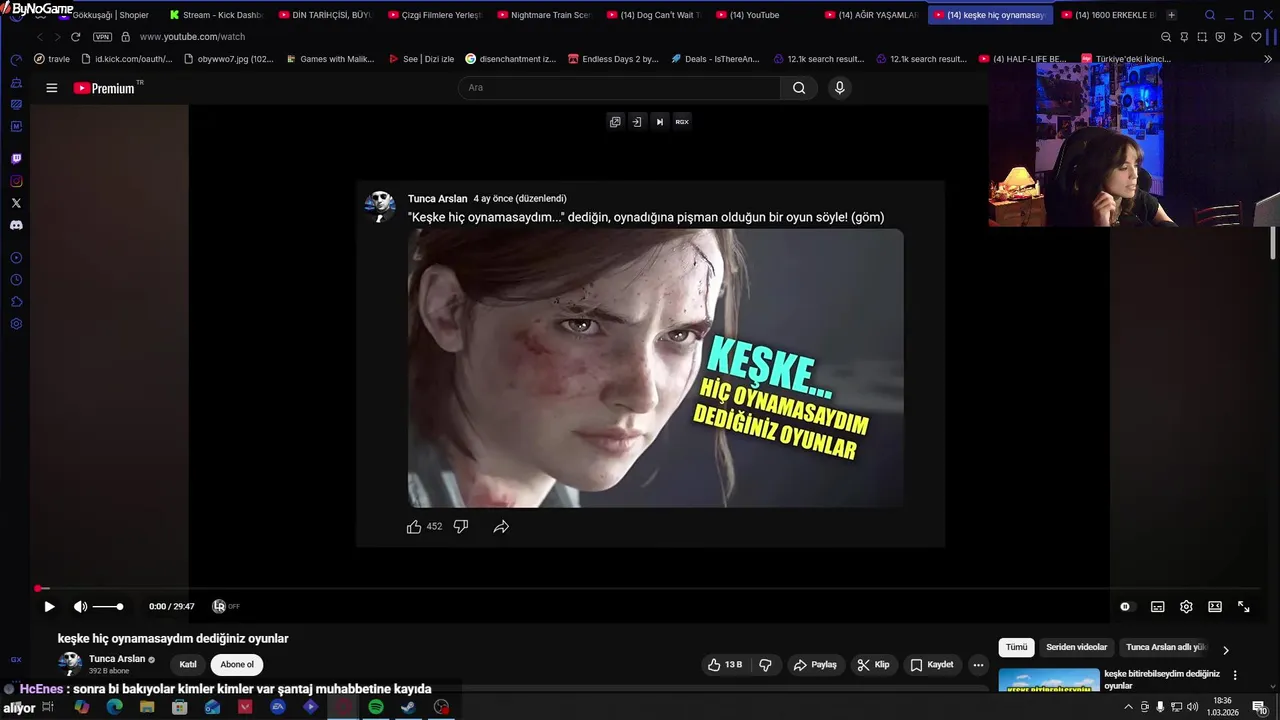The height and width of the screenshot is (720, 1280).
Task: Click heart bookmark icon in browser toolbar
Action: (x=1257, y=37)
